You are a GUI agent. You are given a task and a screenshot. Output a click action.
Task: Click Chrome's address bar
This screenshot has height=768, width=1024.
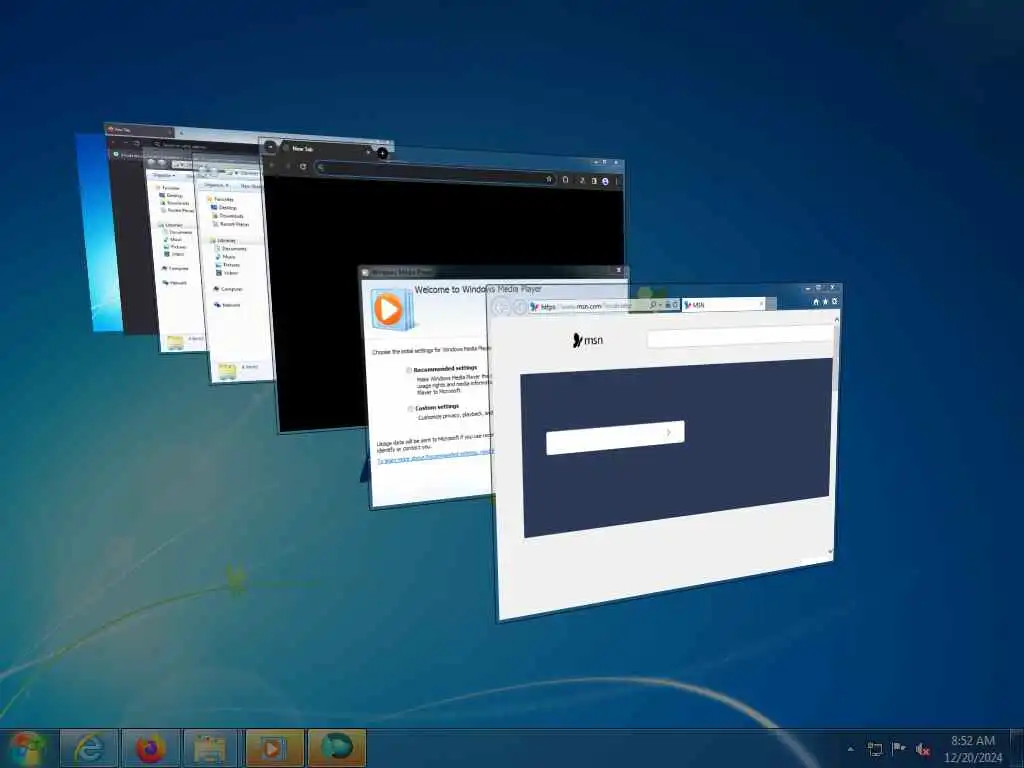(x=436, y=172)
